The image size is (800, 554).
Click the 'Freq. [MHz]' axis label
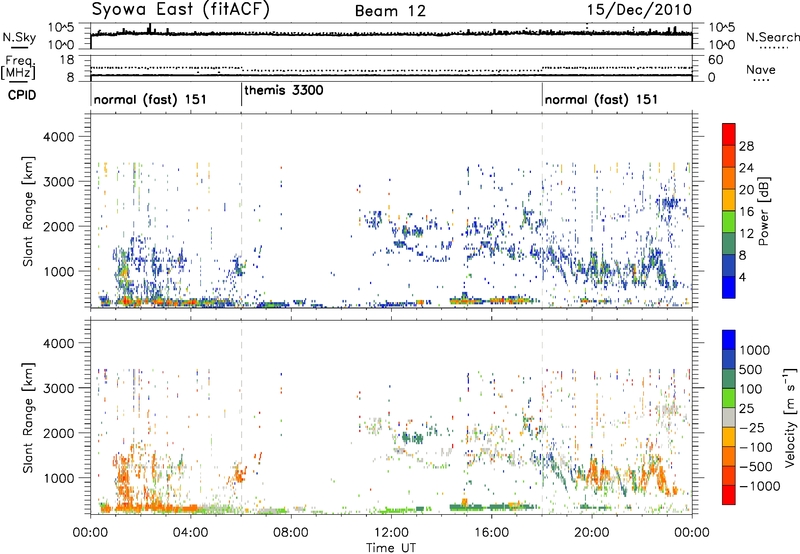point(18,67)
